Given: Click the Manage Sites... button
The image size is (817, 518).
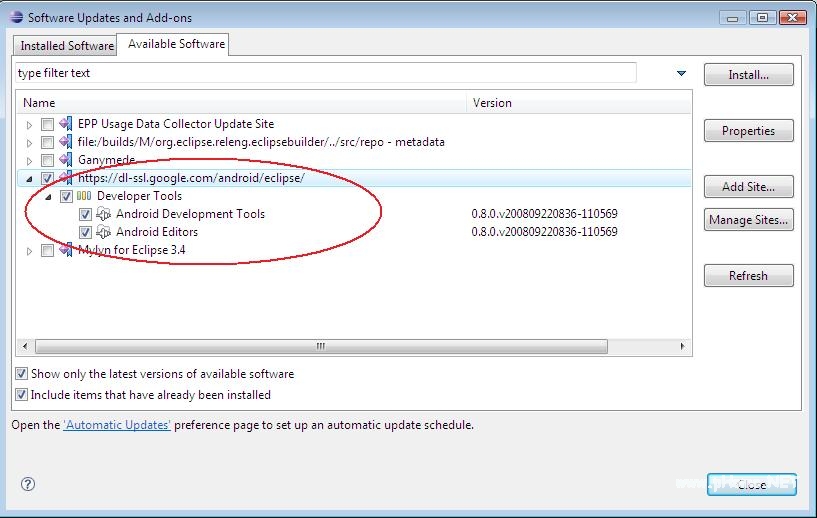Looking at the screenshot, I should tap(748, 220).
